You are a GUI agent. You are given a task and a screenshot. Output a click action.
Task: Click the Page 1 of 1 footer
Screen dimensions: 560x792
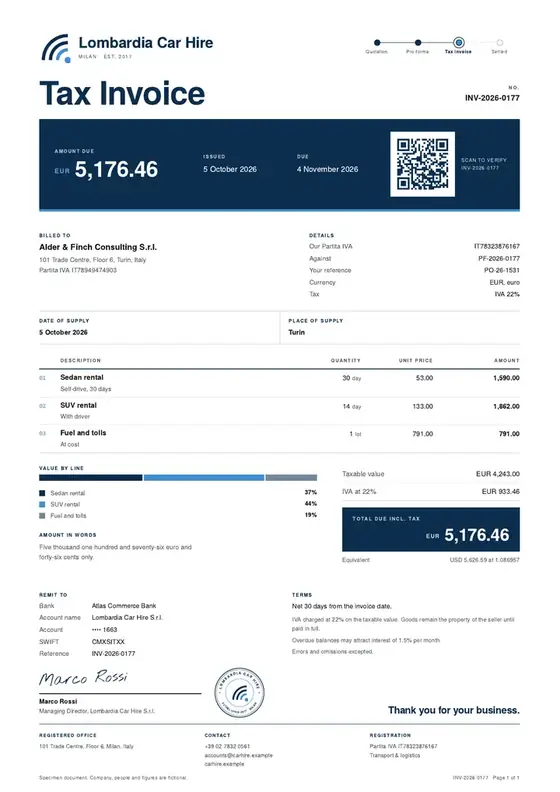(506, 778)
